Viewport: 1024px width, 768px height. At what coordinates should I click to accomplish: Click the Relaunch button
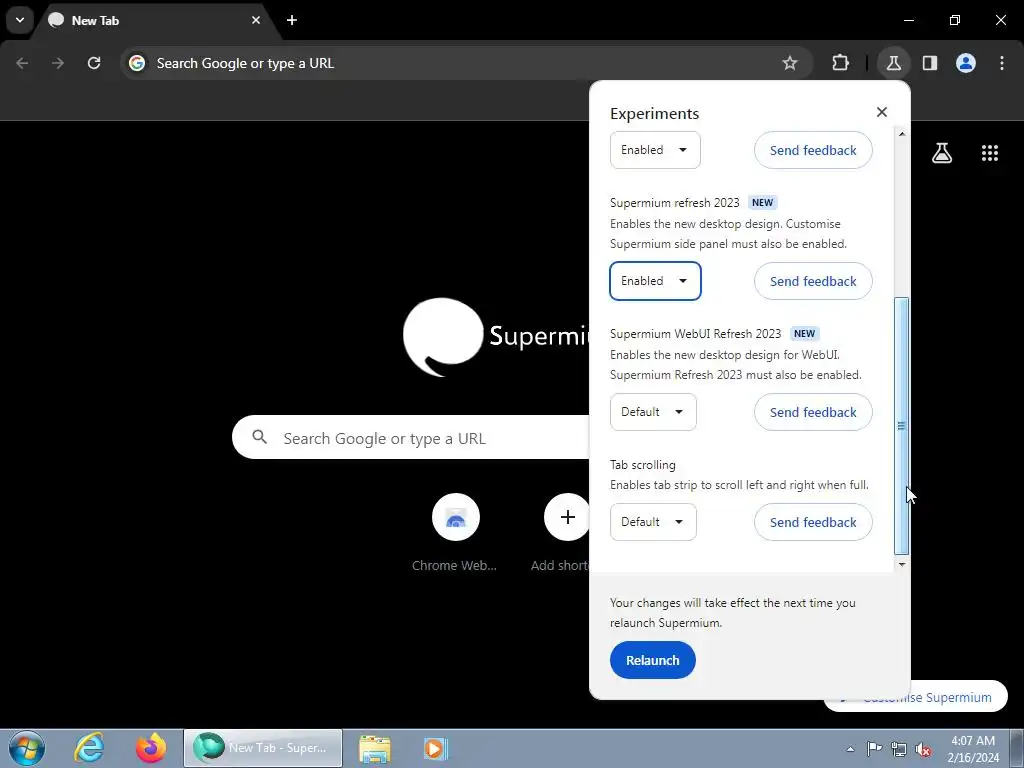(x=652, y=660)
